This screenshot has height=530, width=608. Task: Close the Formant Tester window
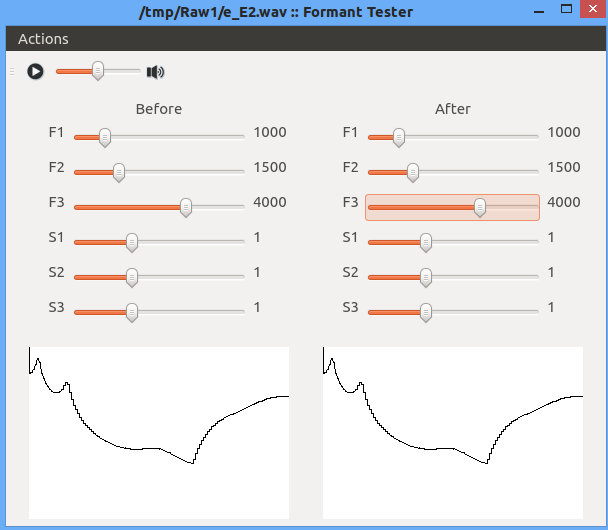[593, 9]
